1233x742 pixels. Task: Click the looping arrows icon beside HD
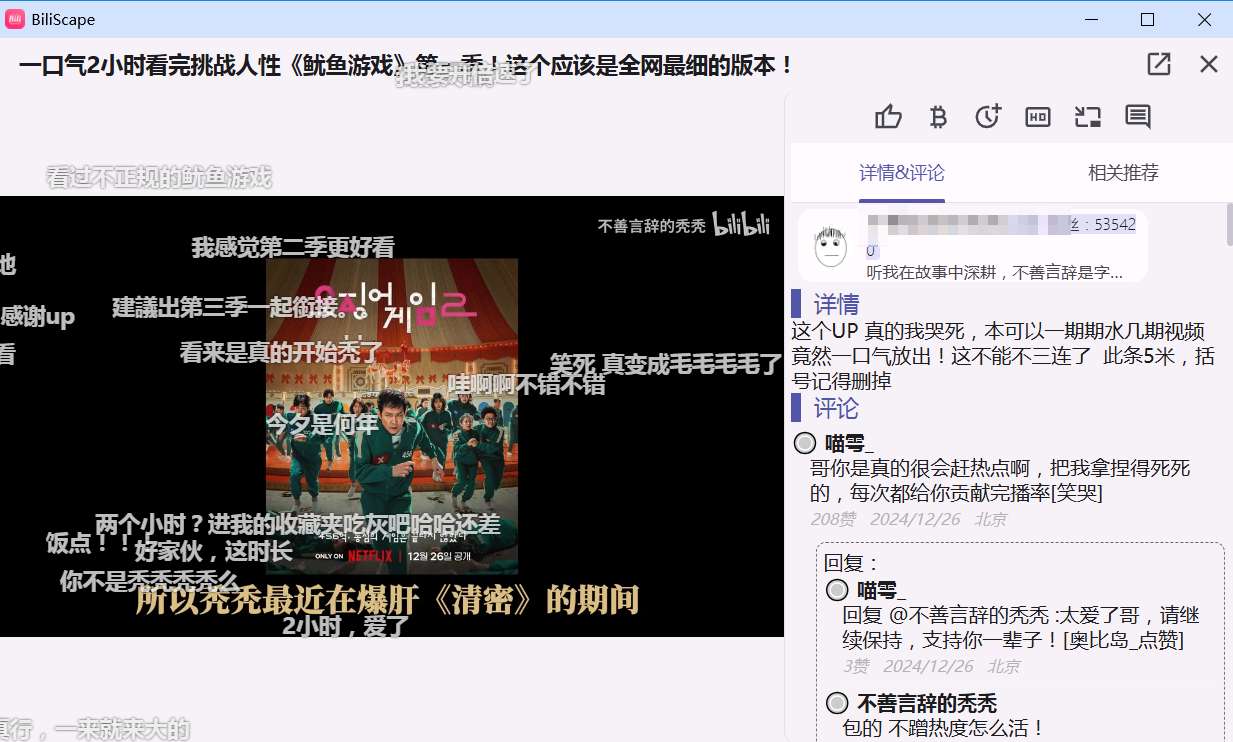[1088, 117]
